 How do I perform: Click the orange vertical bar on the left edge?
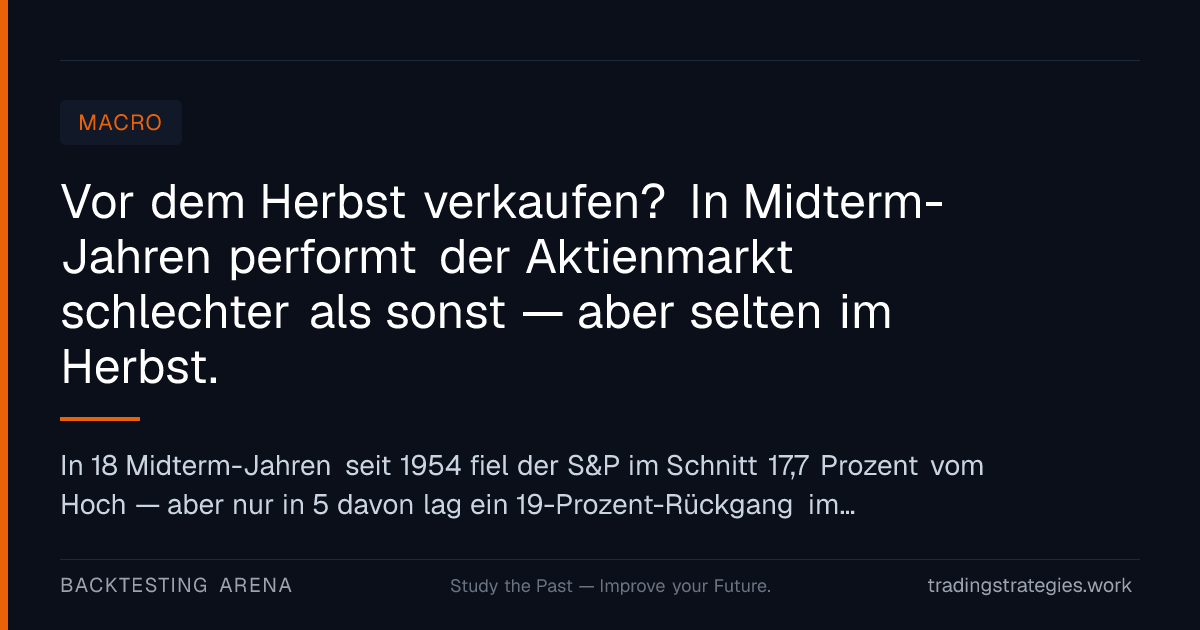[x=3, y=315]
